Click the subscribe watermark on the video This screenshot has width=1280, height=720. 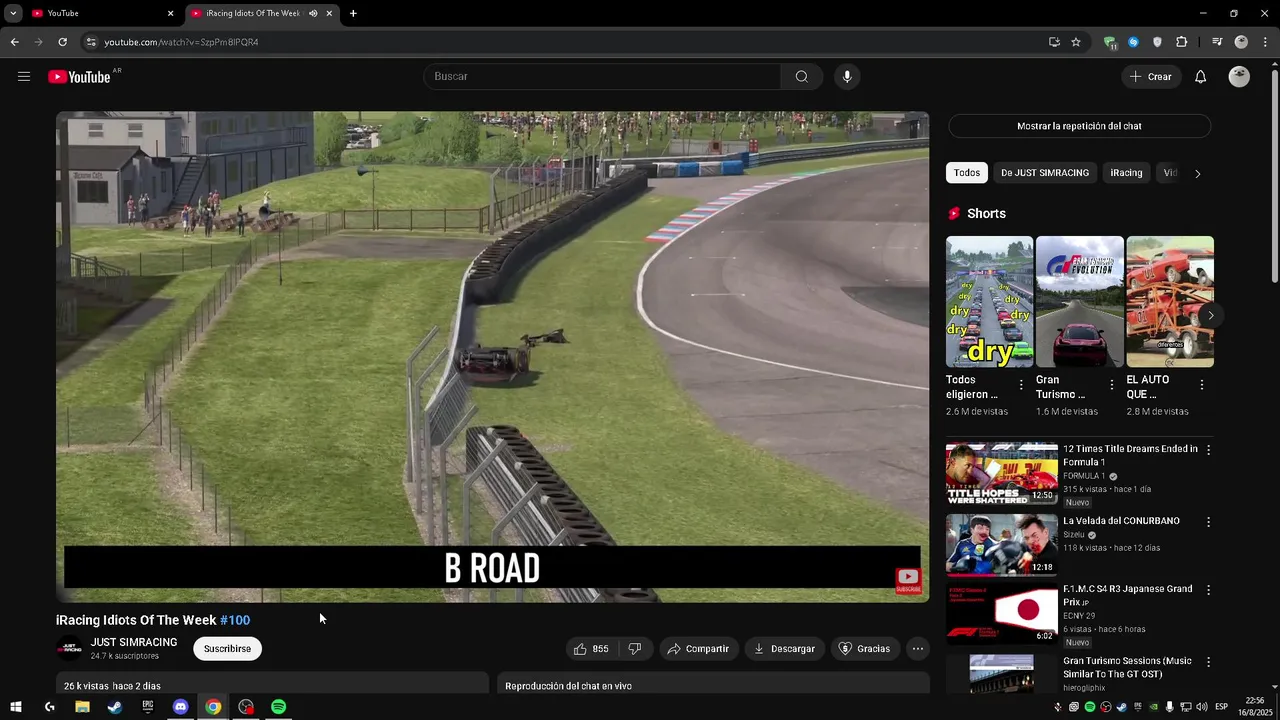(x=908, y=580)
